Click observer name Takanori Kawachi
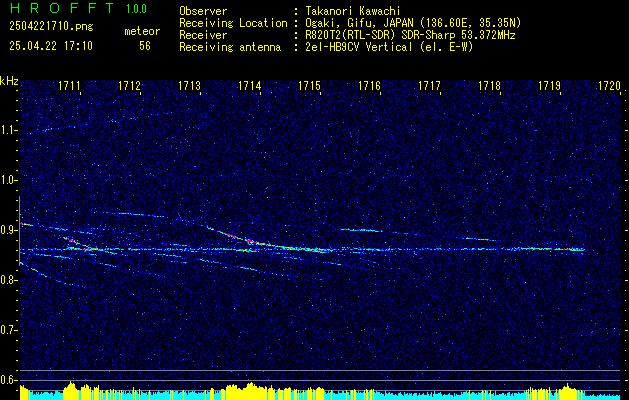629x400 pixels. pos(353,11)
